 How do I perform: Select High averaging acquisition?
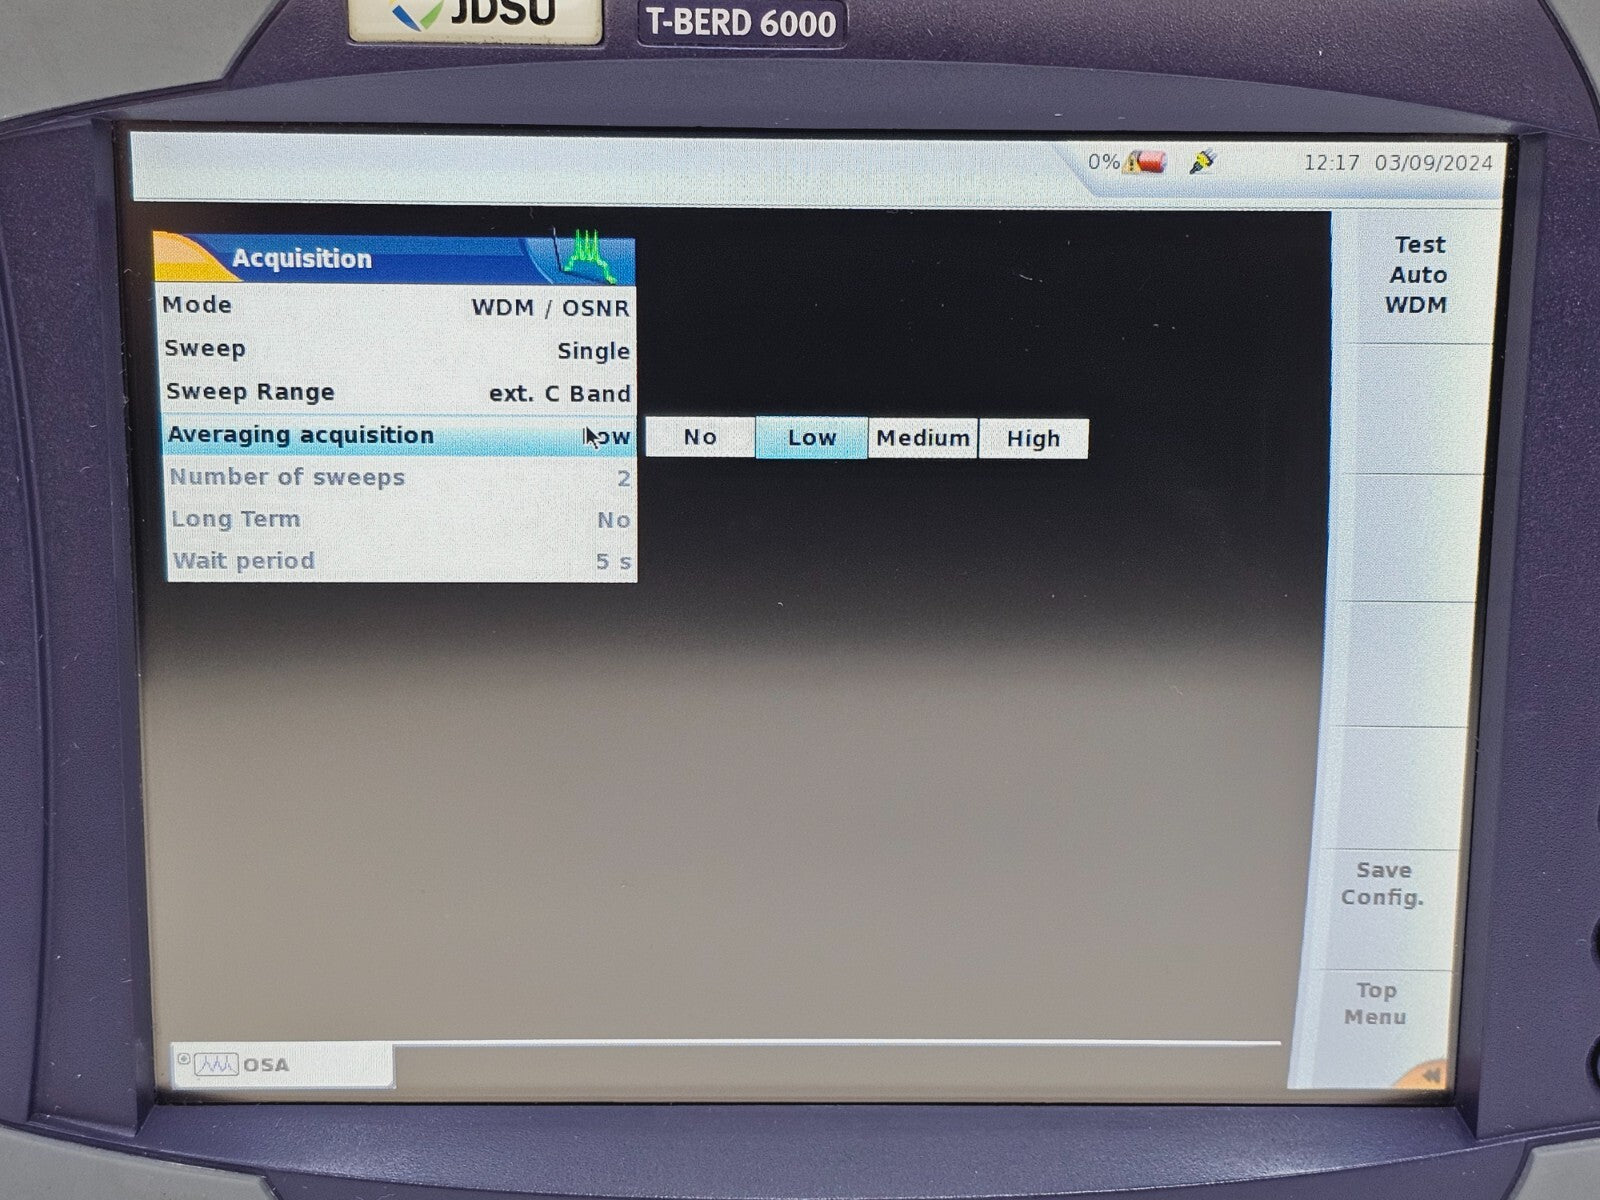[x=1033, y=437]
